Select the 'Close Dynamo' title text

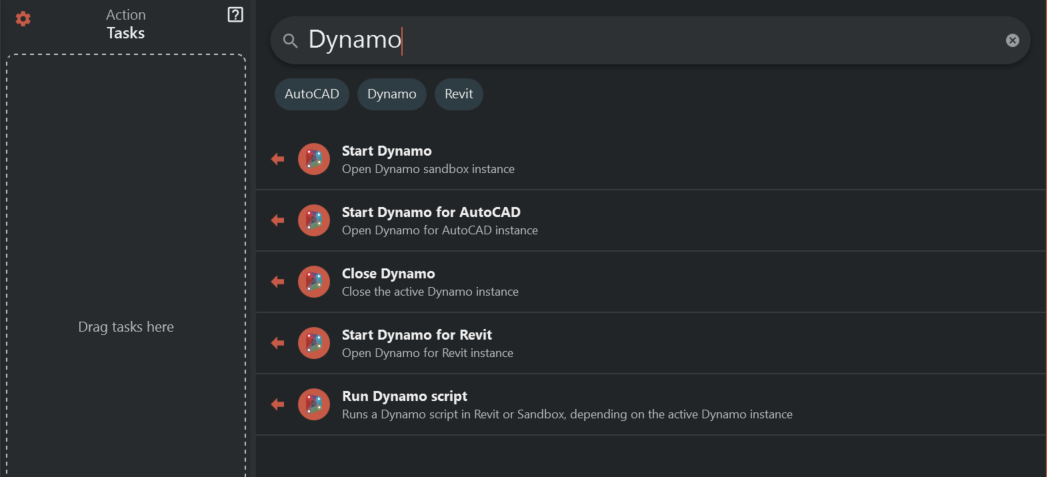pyautogui.click(x=389, y=274)
